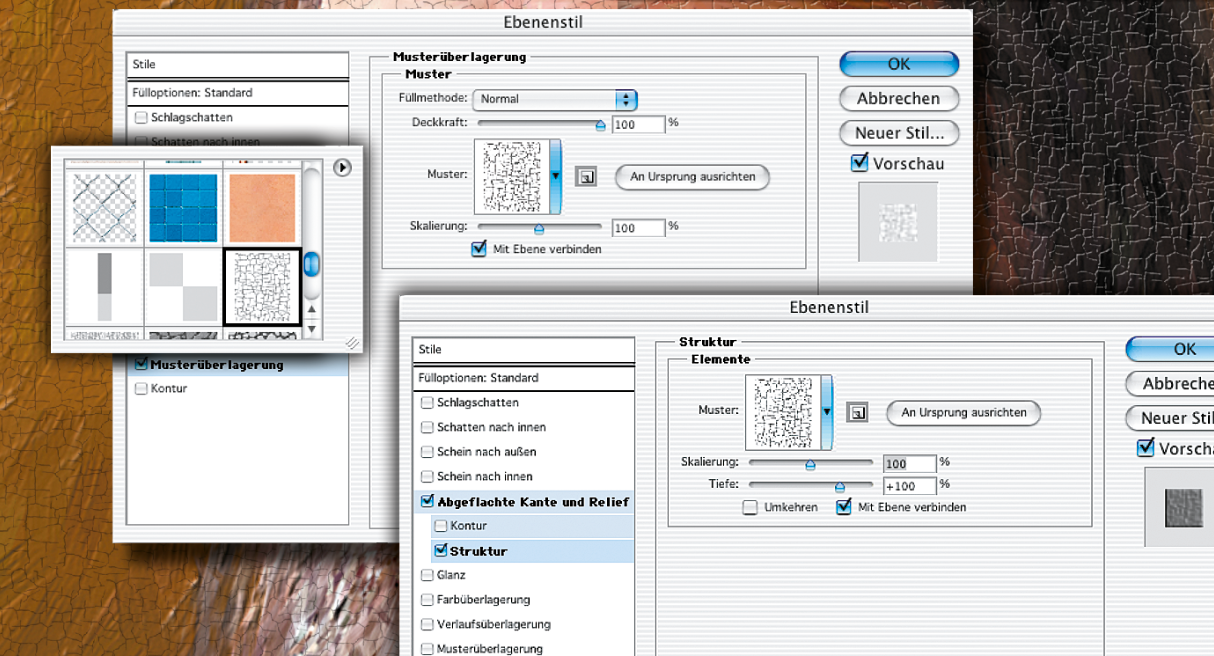Click An Ursprung ausrichten in Struktur panel
Screen dimensions: 1214x656
[x=963, y=412]
